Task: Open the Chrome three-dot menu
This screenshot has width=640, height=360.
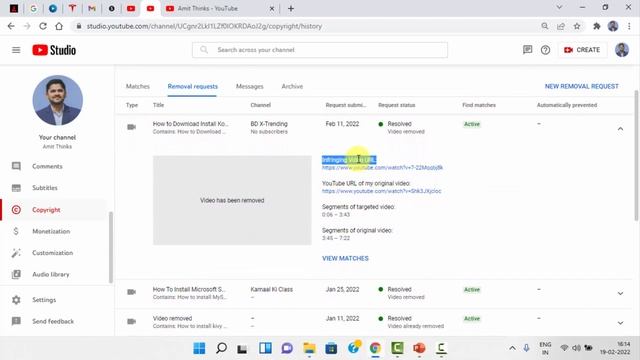Action: pos(629,26)
